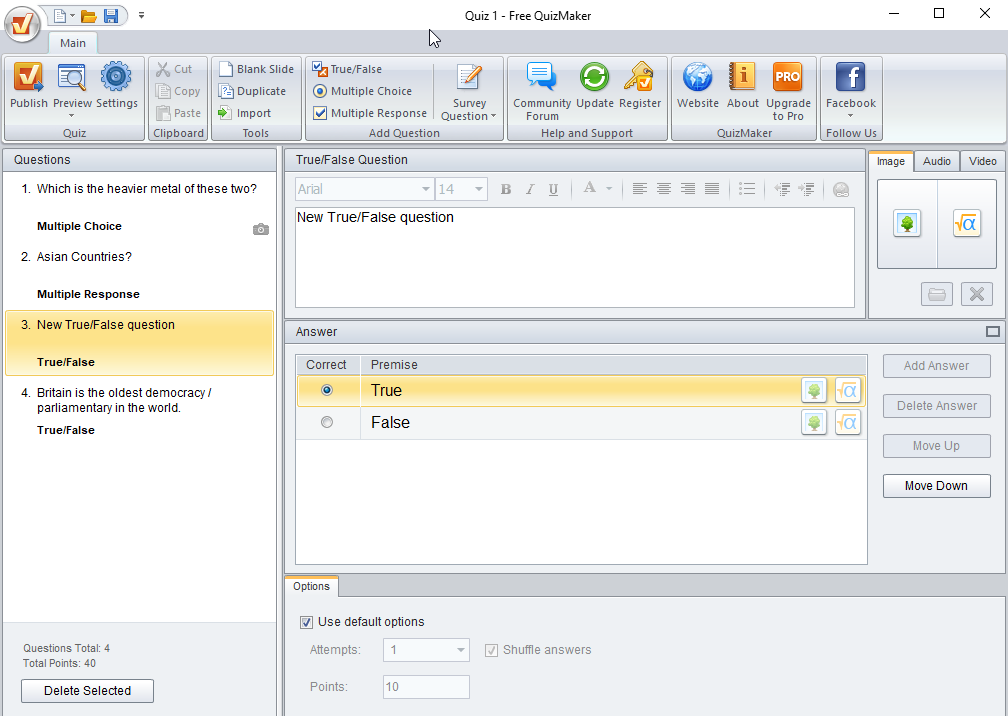Import questions using the Import tool
The width and height of the screenshot is (1008, 716).
pyautogui.click(x=244, y=113)
